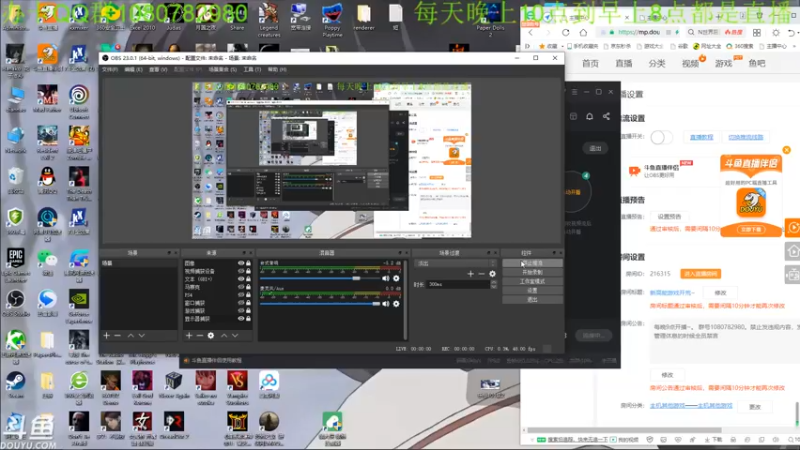Screen dimensions: 800x450
Task: Toggle visibility of the 图像 source
Action: (x=241, y=263)
